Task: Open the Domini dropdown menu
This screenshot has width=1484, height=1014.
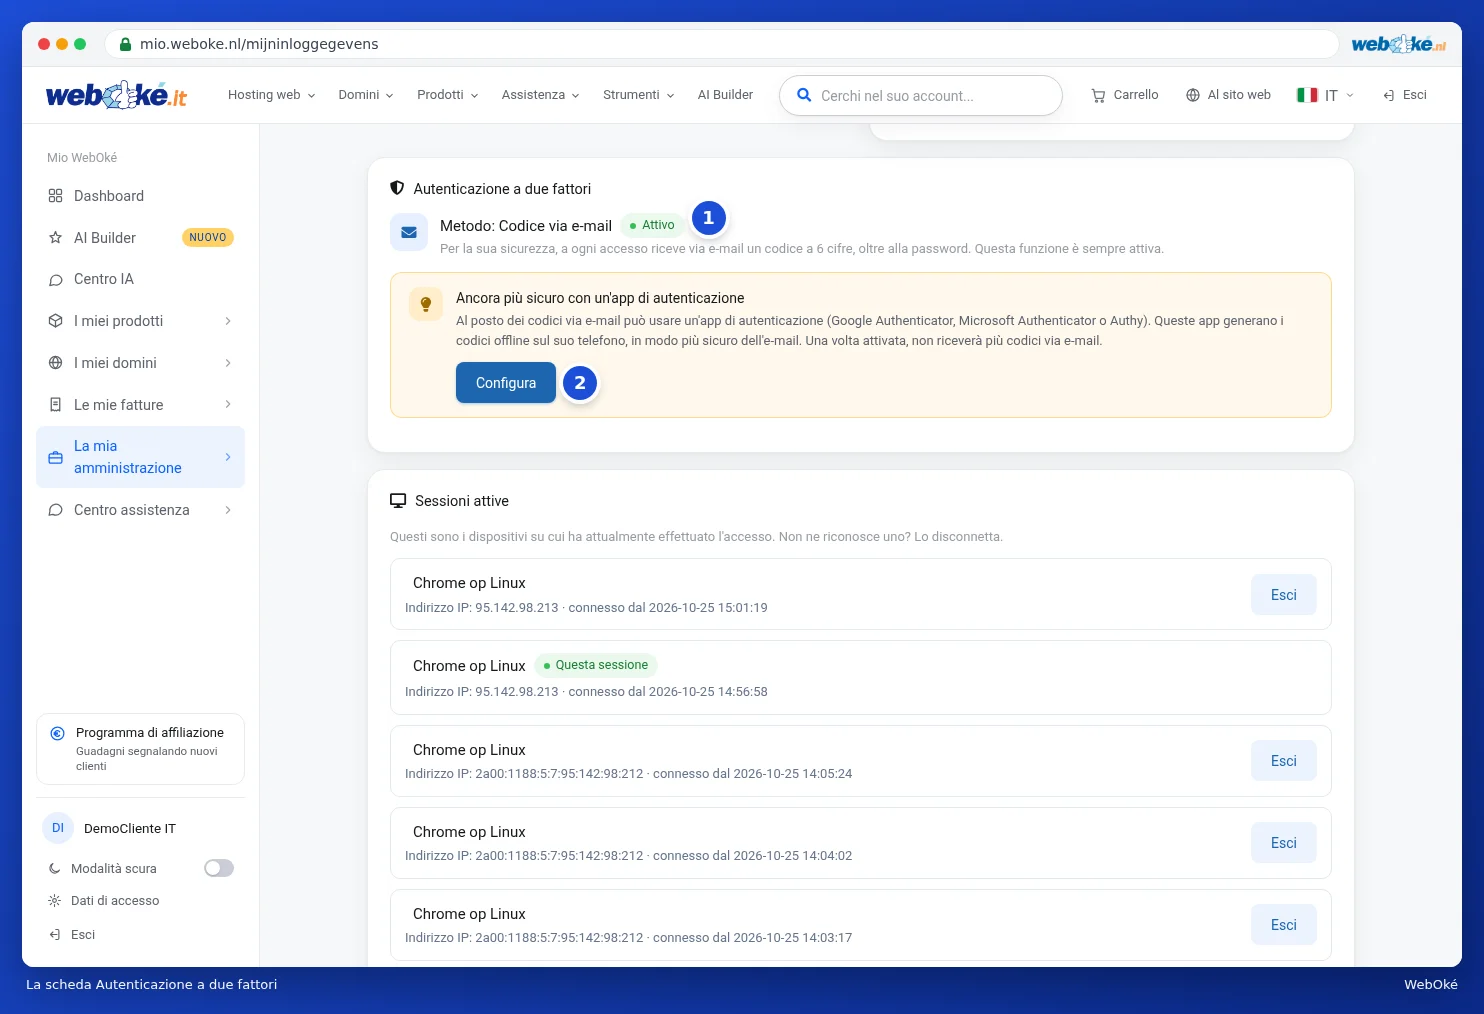Action: click(366, 95)
